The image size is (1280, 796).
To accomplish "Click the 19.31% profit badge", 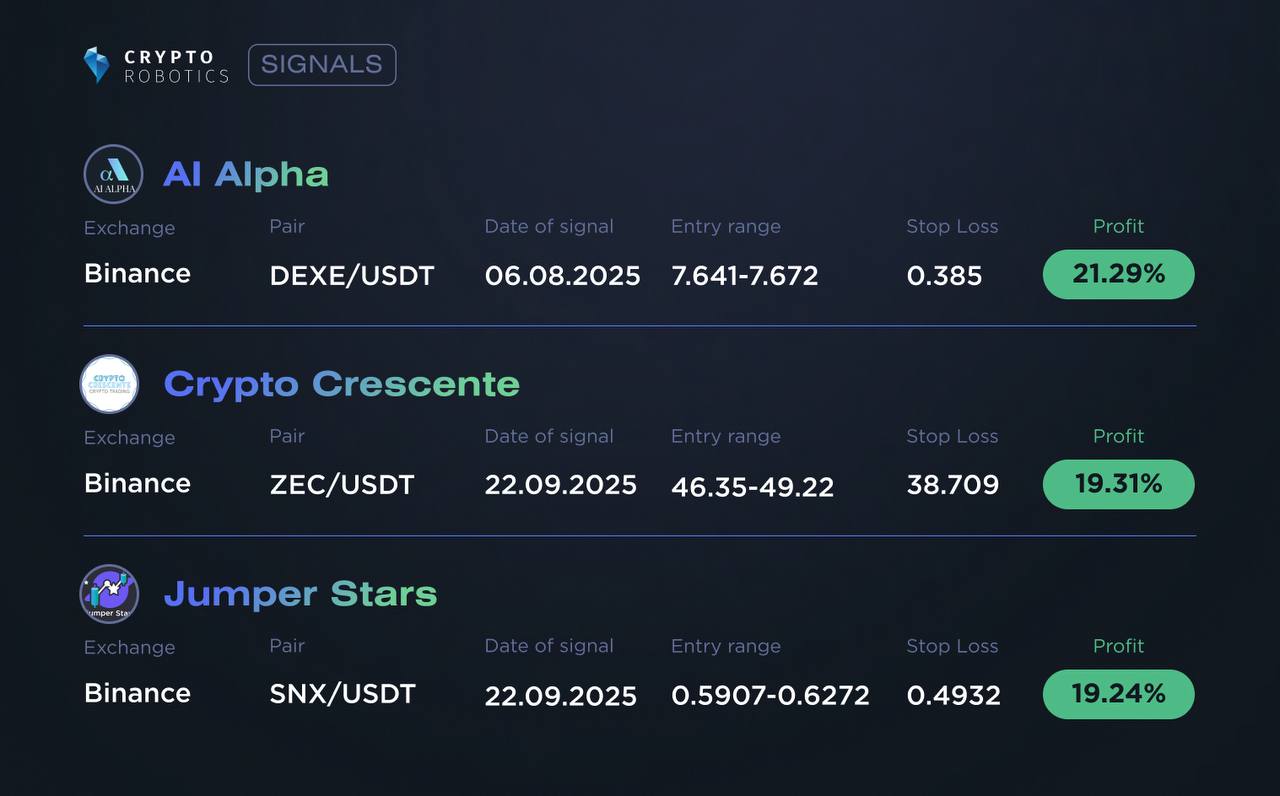I will coord(1118,484).
